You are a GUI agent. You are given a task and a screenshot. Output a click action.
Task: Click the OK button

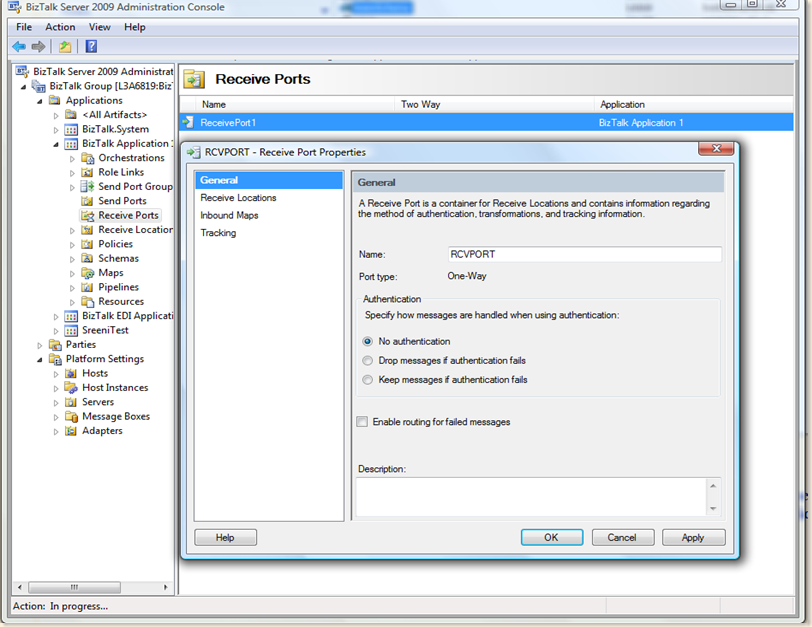552,537
